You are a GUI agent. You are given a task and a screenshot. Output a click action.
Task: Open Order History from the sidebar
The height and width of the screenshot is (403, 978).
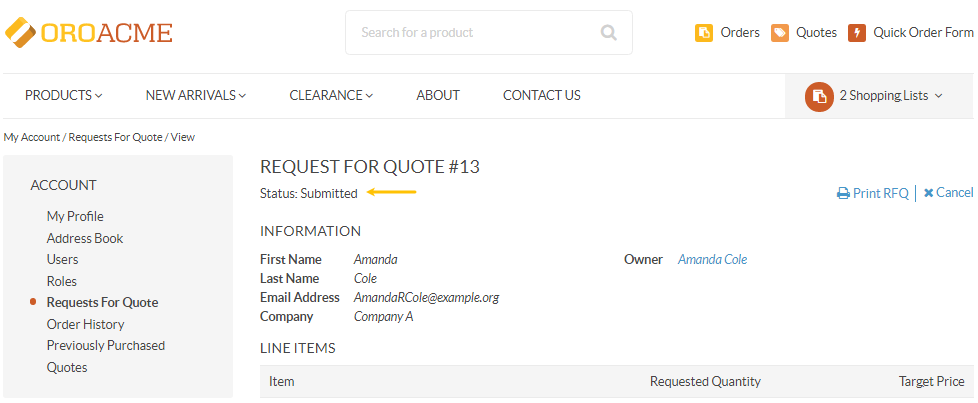85,324
